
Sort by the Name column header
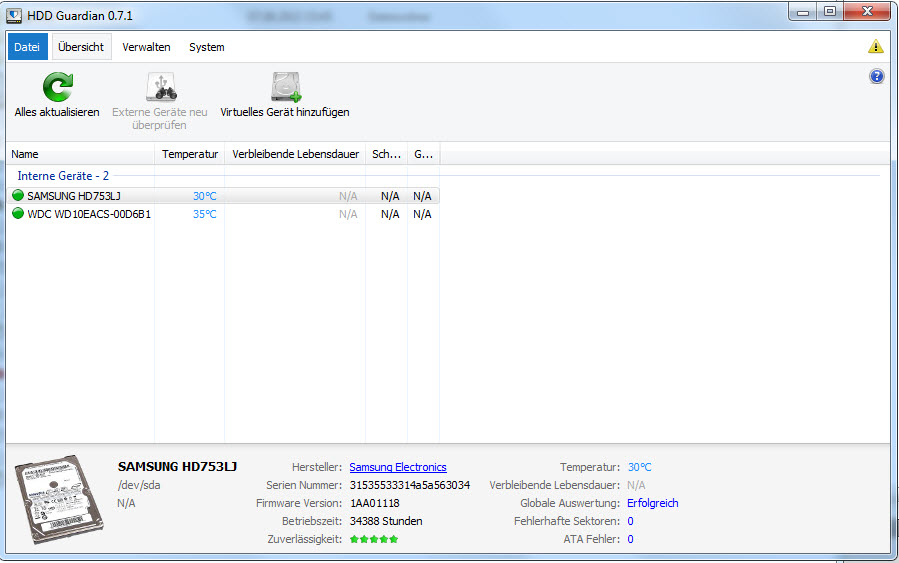tap(80, 154)
